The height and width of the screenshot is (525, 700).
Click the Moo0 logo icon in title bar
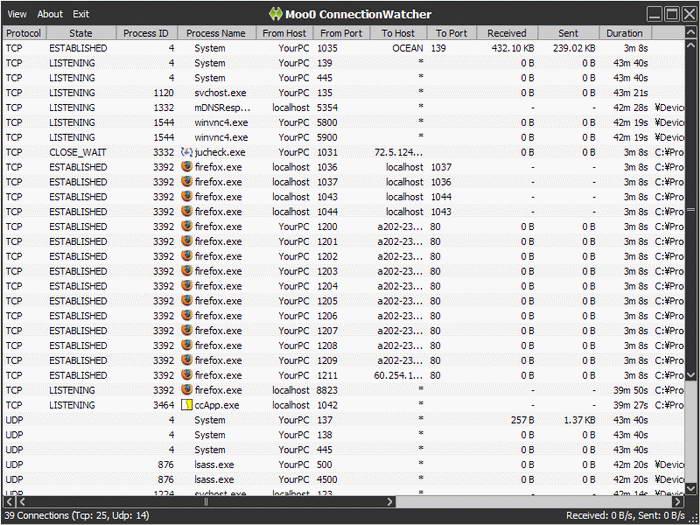pos(276,14)
